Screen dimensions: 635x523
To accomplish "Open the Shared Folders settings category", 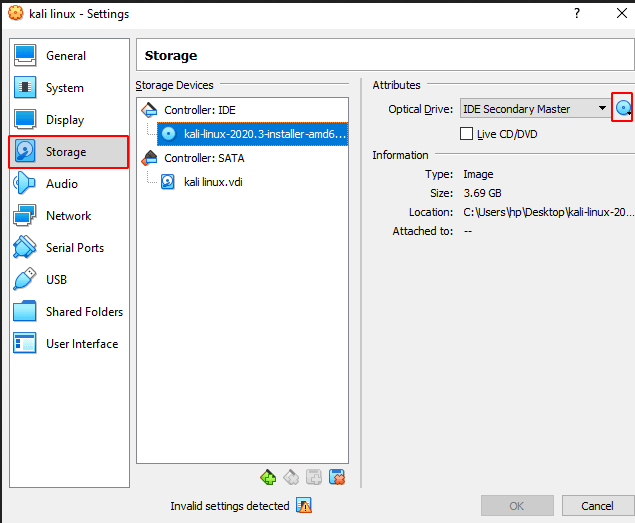I will coord(69,312).
